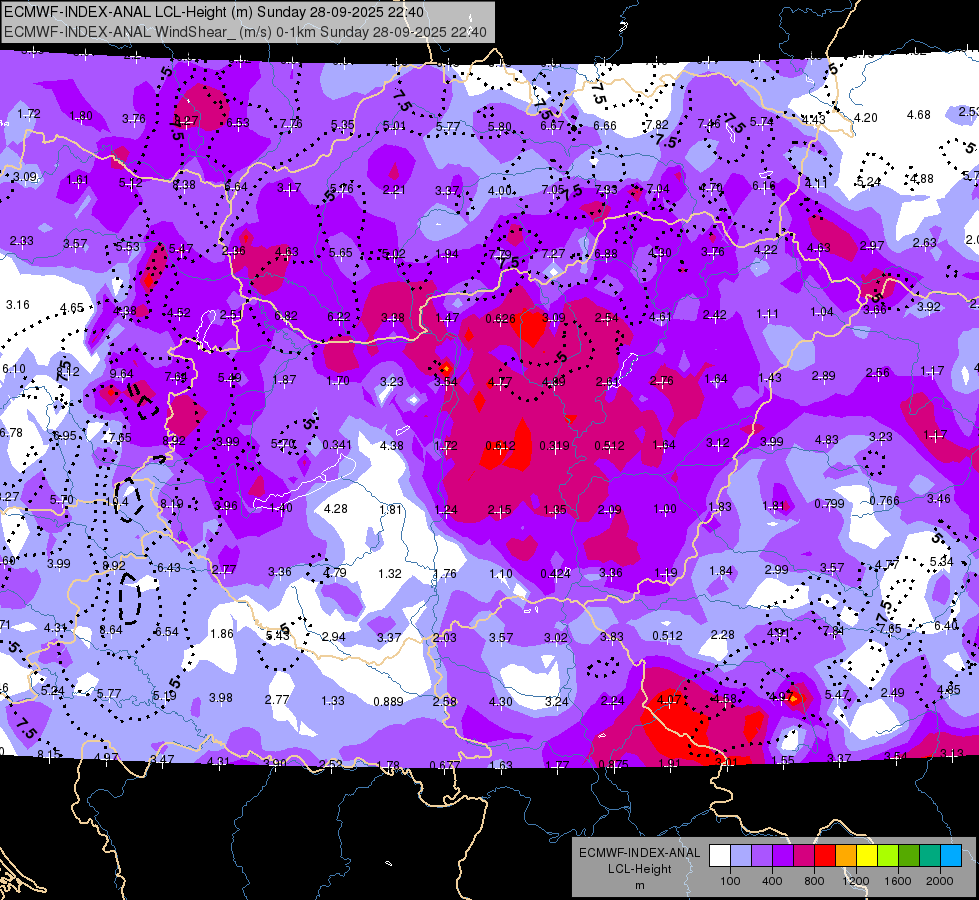Click the wind shear value 4.68
This screenshot has height=900, width=979.
pyautogui.click(x=918, y=115)
